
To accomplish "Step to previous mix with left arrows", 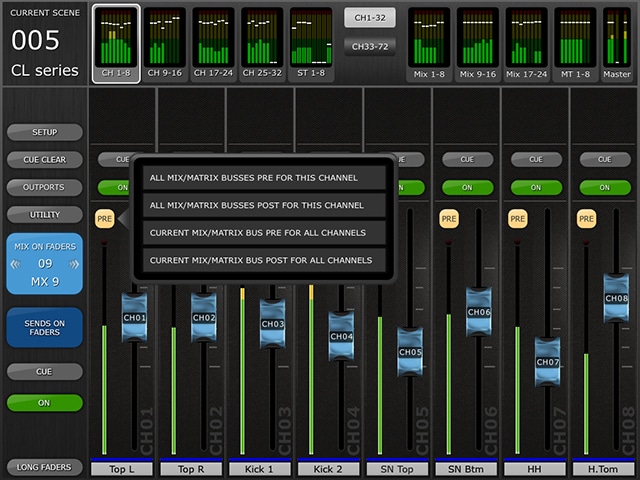I will click(x=17, y=264).
